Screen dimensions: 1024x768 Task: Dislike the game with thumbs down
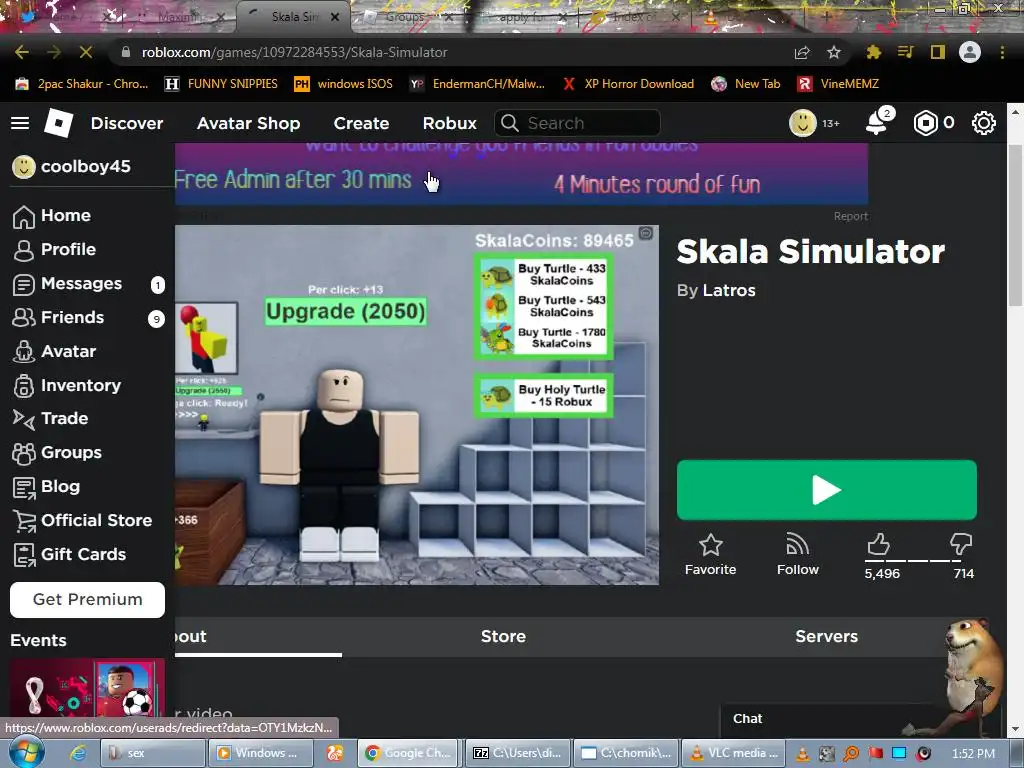coord(961,544)
